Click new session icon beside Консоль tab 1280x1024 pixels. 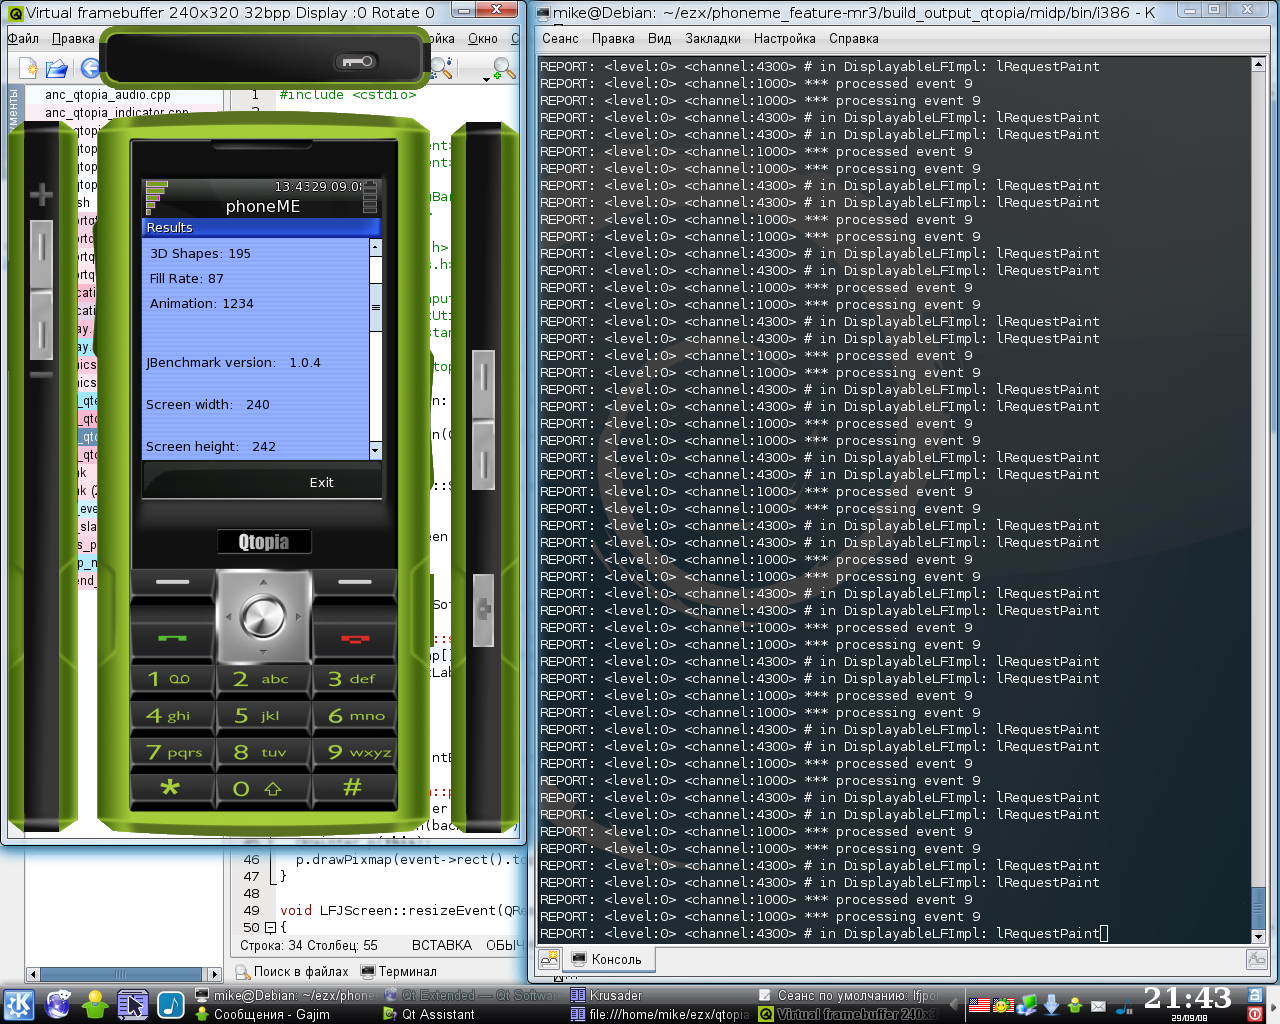click(549, 959)
